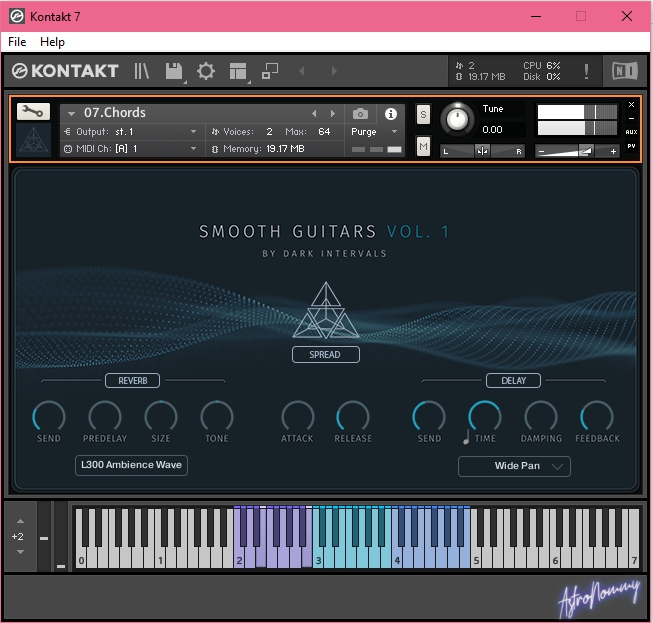
Task: Open the Output st.1 dropdown
Action: tap(130, 132)
